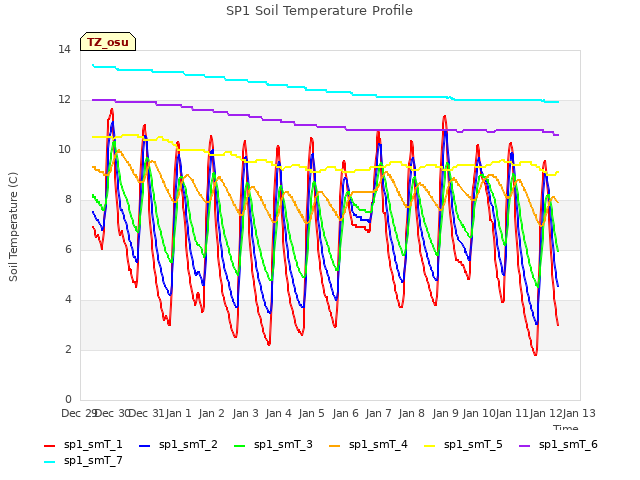Click the Jan 4 x-axis tick label
This screenshot has height=480, width=640.
278,413
